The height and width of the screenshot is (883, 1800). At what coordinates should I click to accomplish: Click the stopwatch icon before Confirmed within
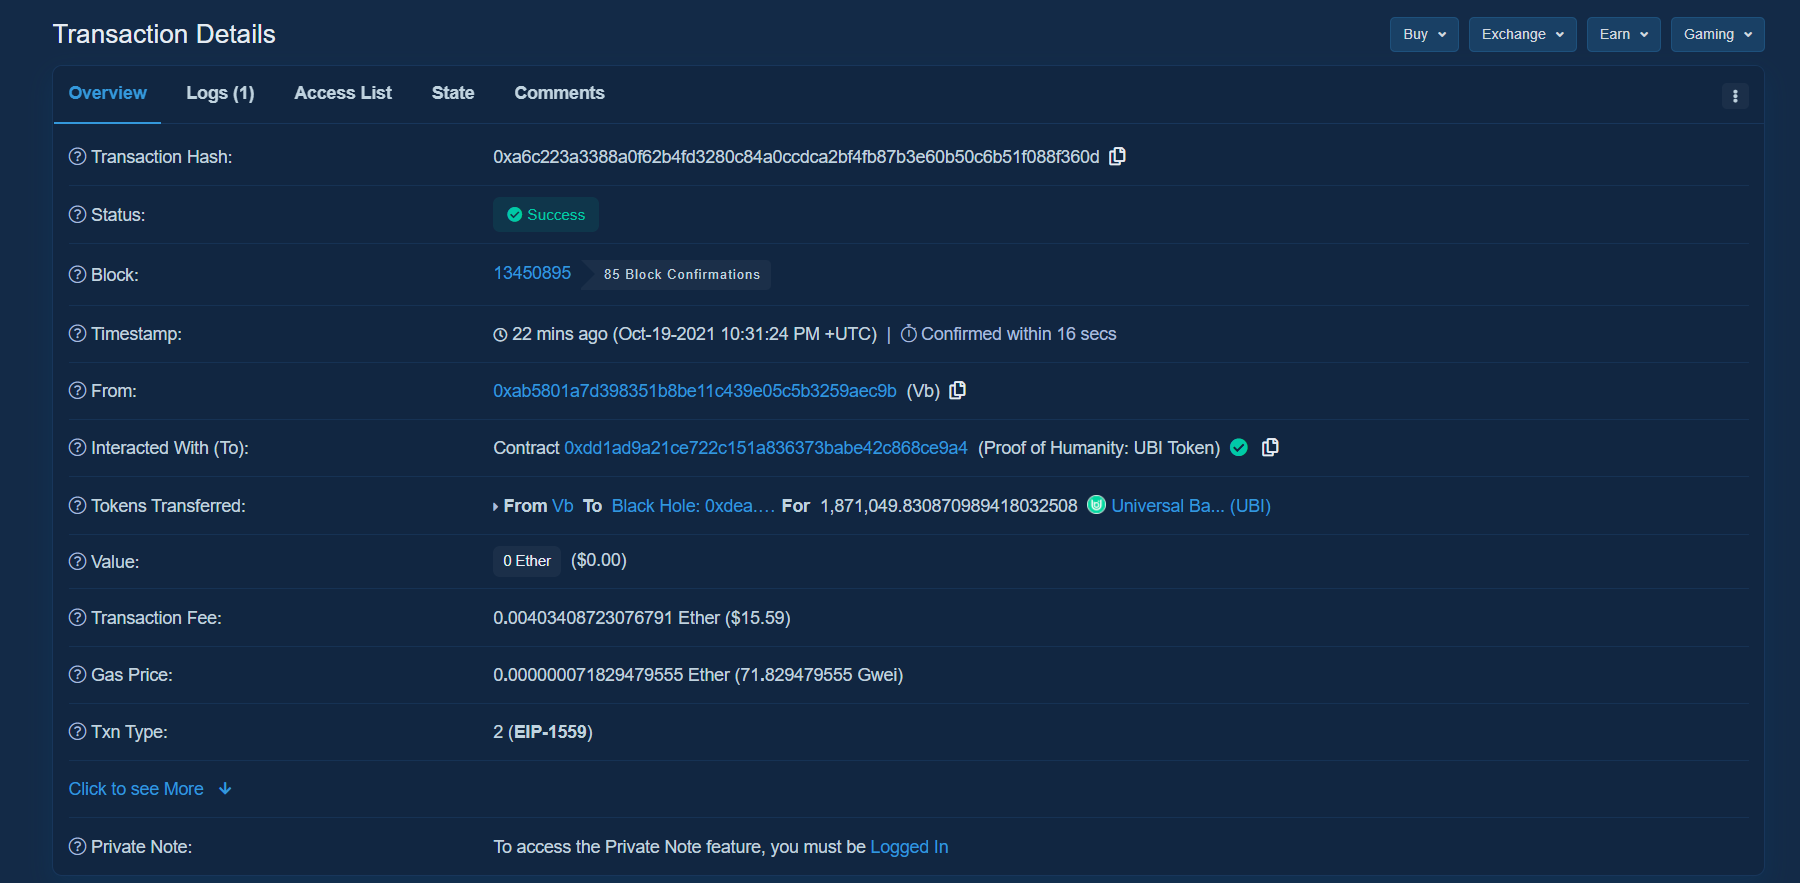coord(908,333)
